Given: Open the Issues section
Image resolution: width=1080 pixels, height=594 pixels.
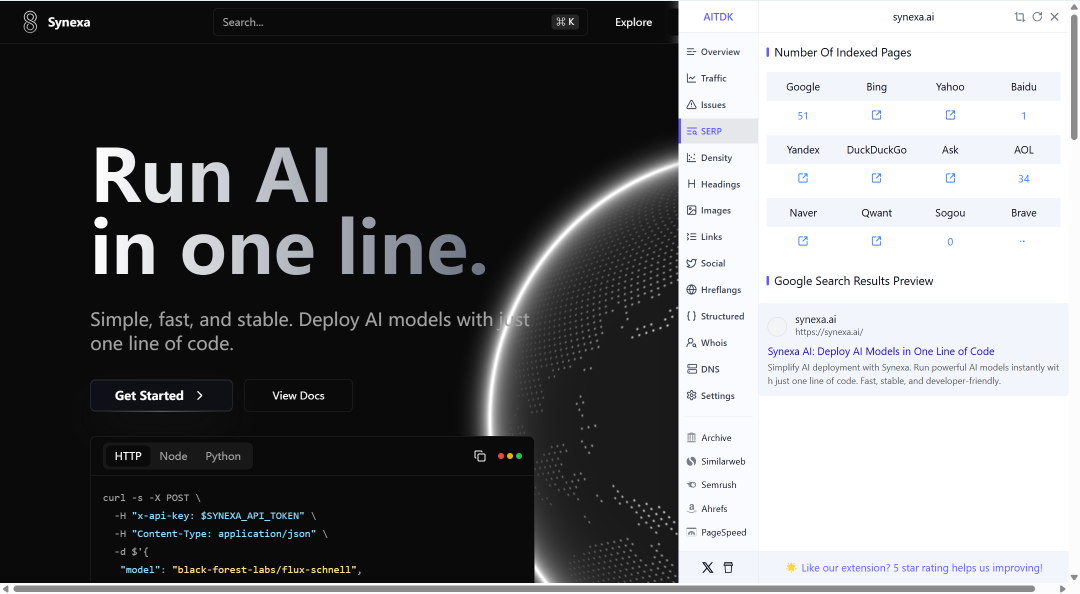Looking at the screenshot, I should 718,105.
